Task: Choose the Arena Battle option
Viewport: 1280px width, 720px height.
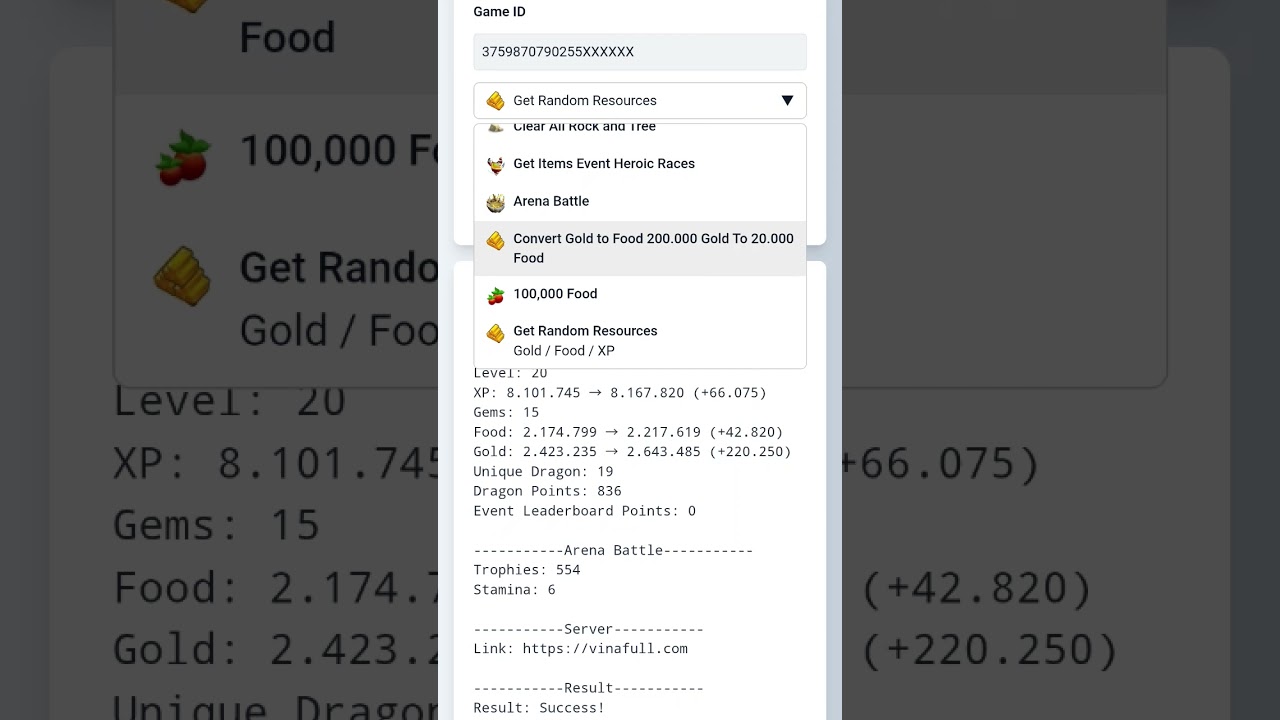Action: 640,201
